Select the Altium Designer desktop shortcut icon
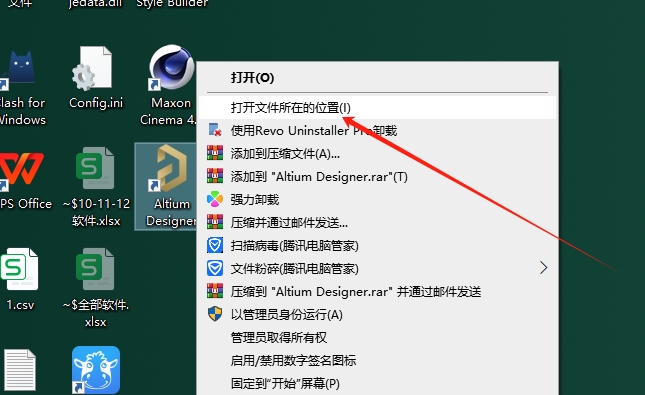 click(172, 168)
